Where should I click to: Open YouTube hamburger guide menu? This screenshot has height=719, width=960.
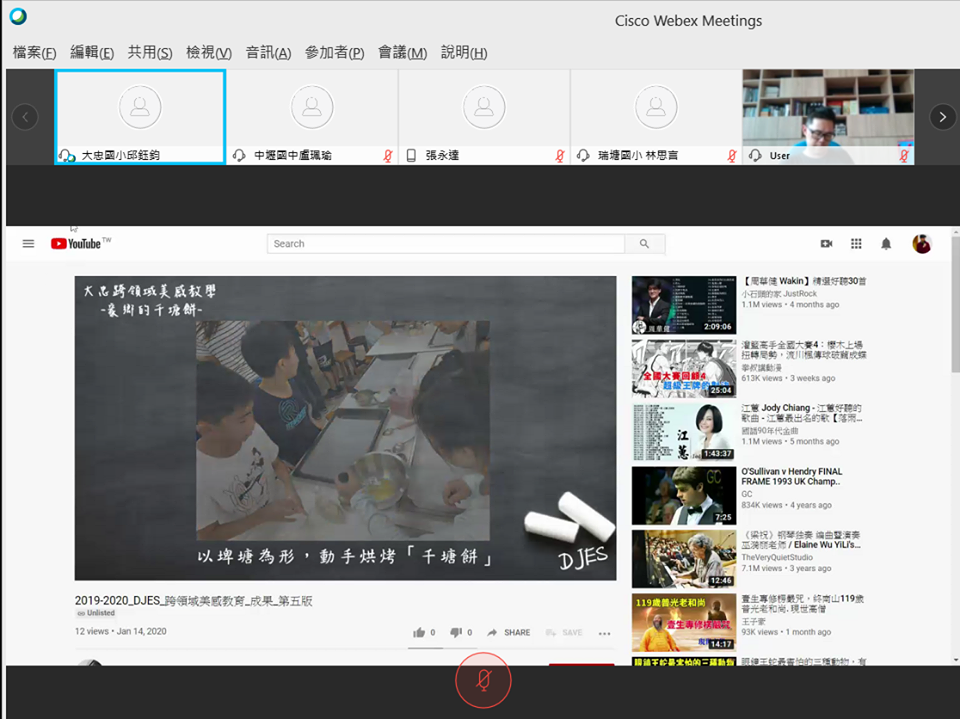[28, 244]
